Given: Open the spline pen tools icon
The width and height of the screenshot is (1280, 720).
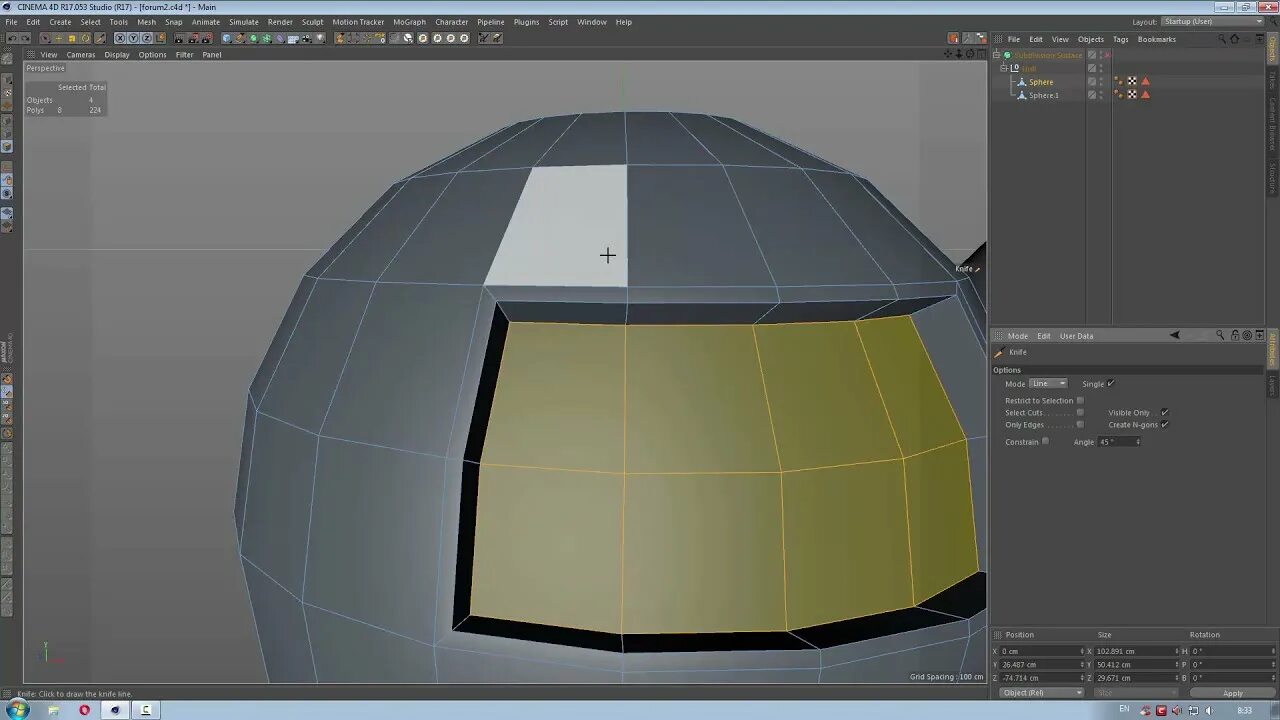Looking at the screenshot, I should pyautogui.click(x=240, y=38).
